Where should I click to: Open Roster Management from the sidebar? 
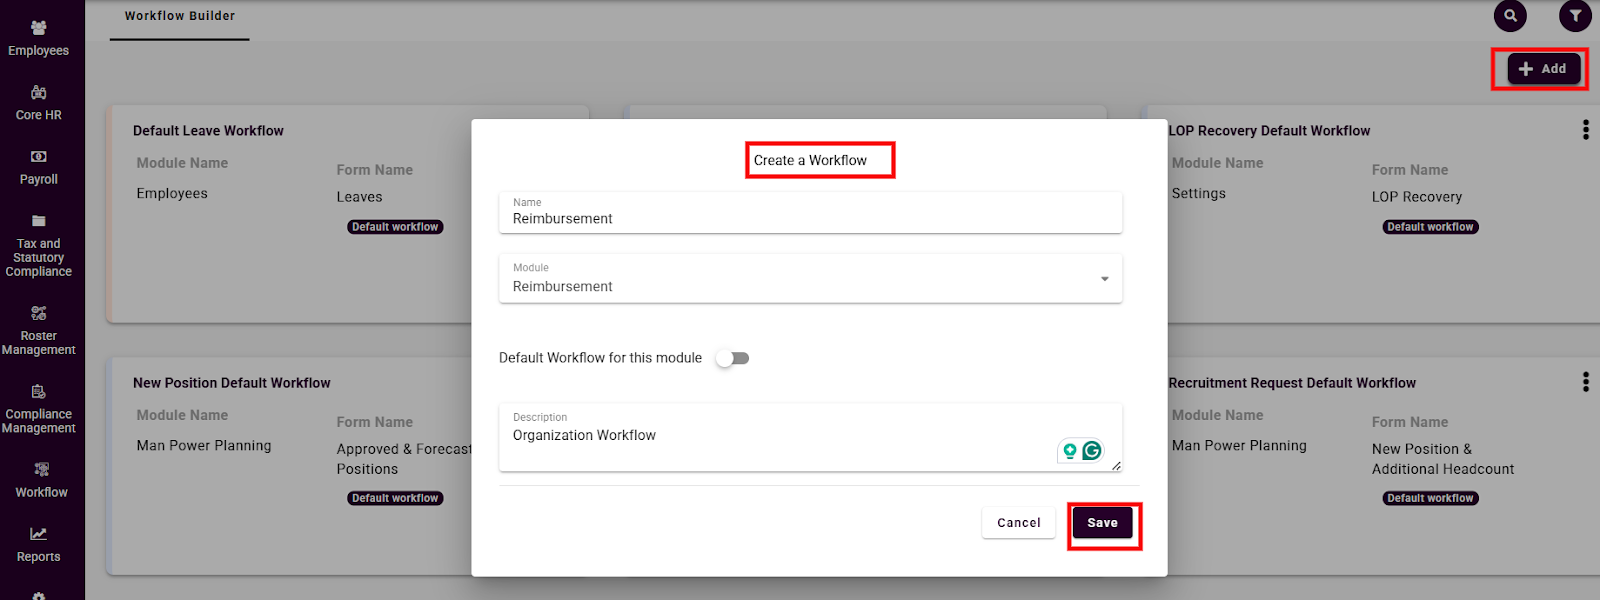tap(38, 331)
